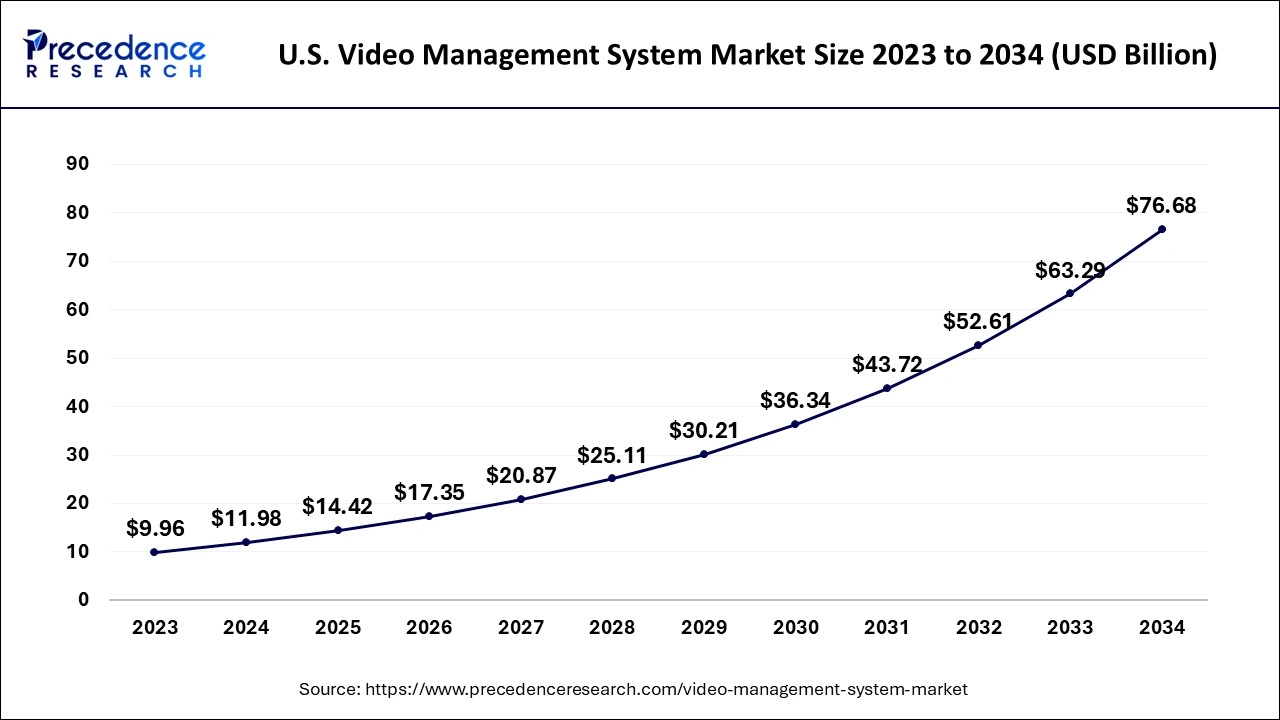1280x720 pixels.
Task: Click the $36.34 data label
Action: pos(795,401)
